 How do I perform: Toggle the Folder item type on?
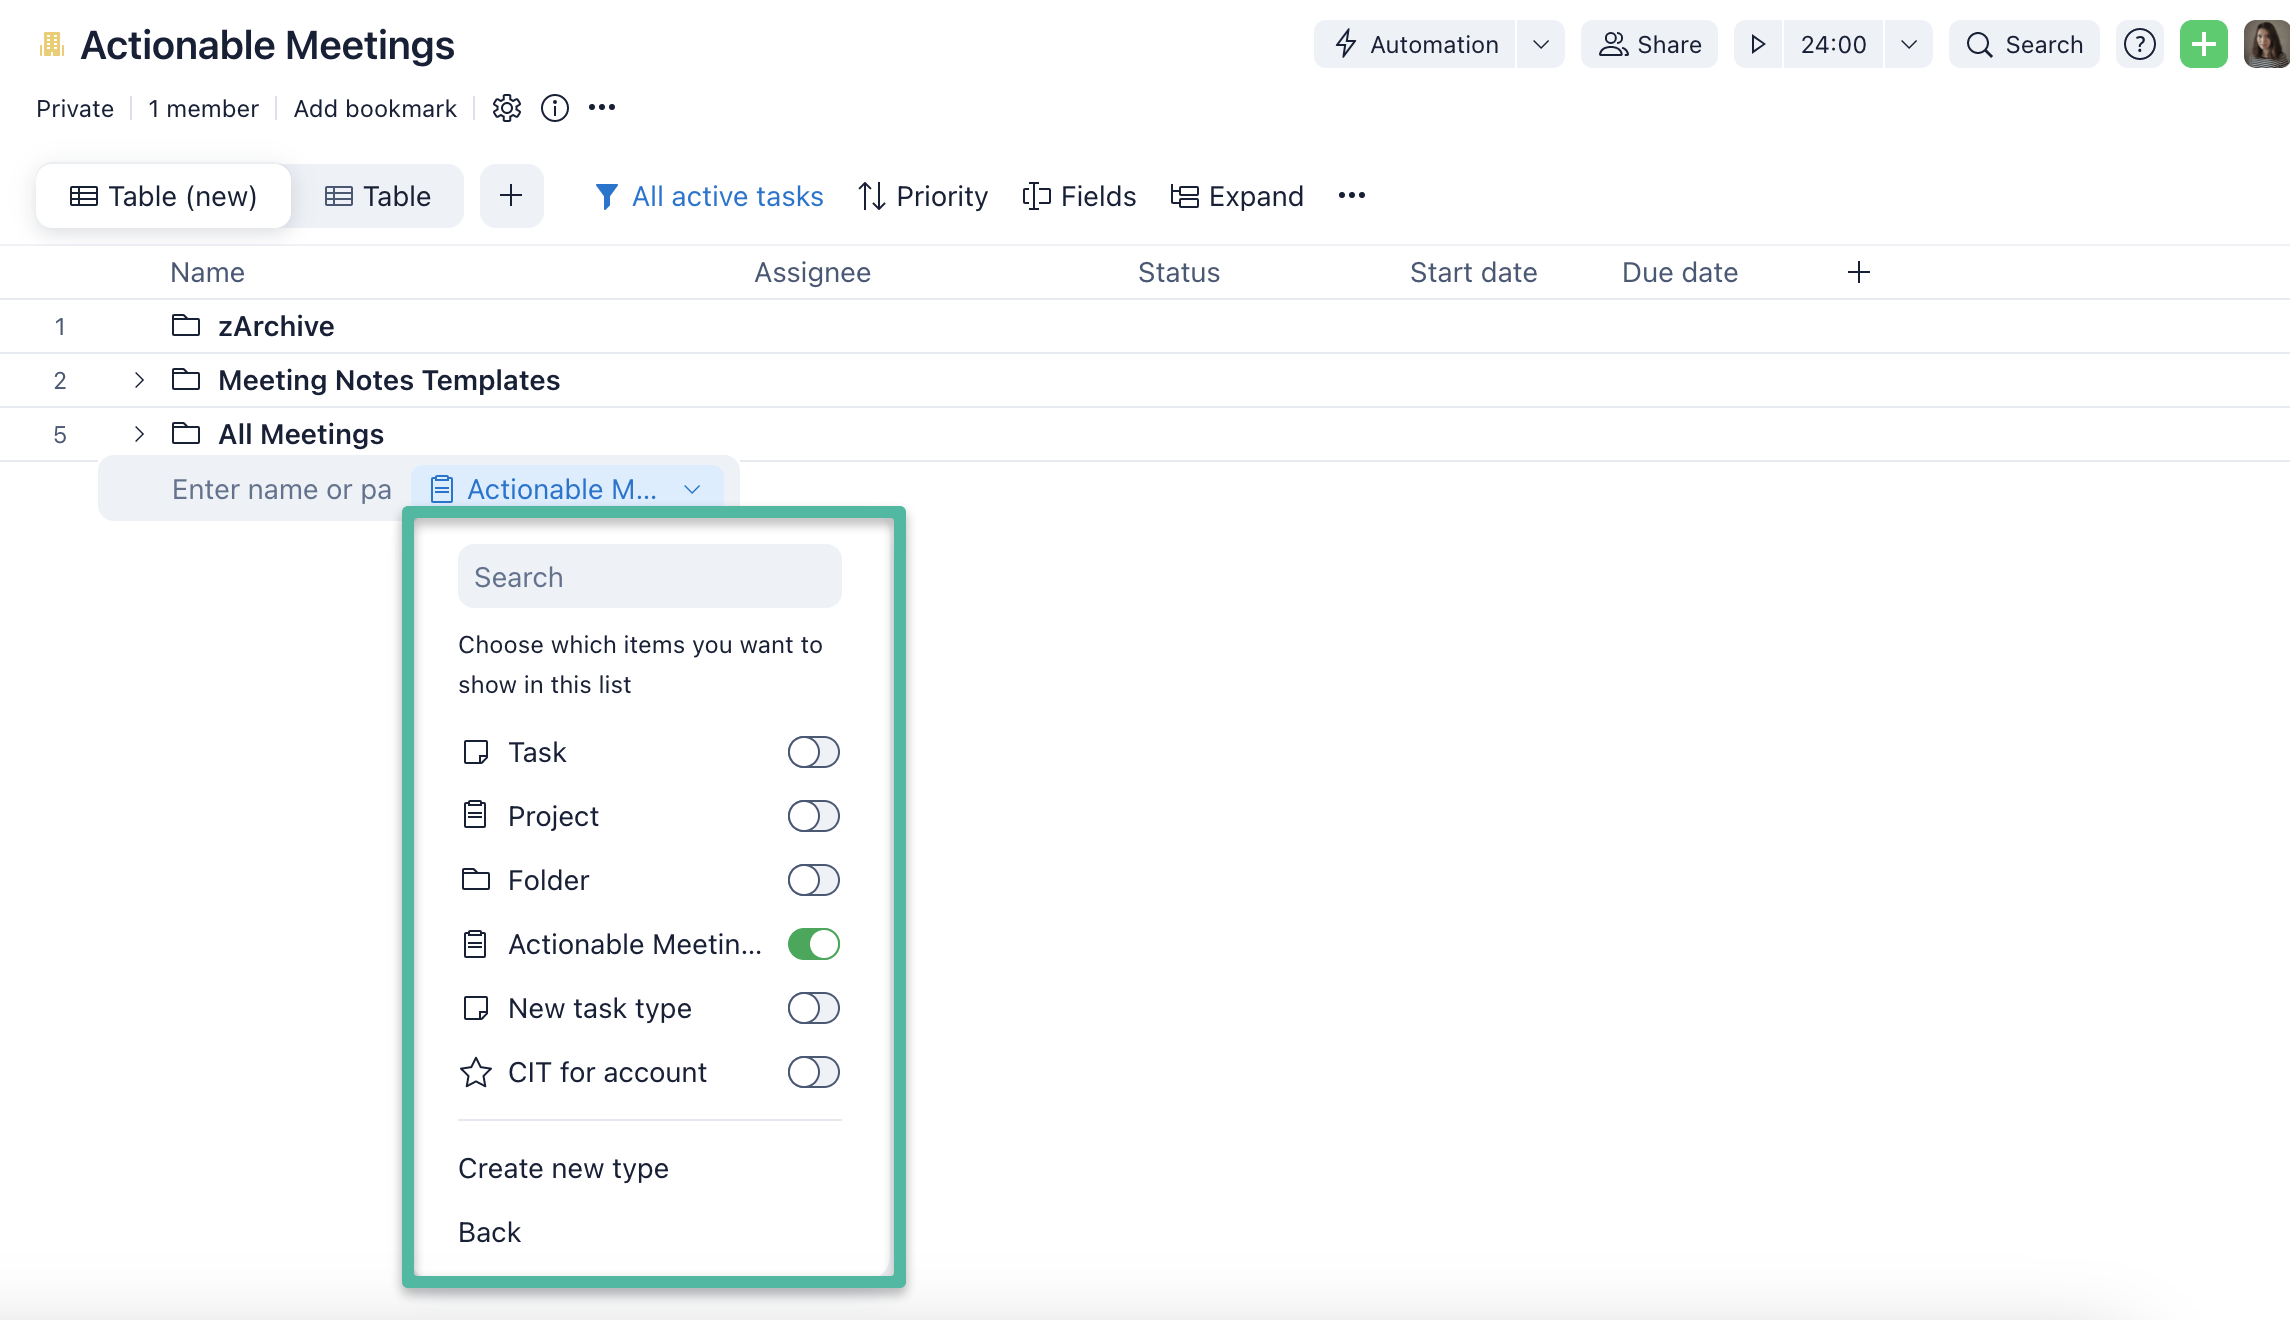pos(813,880)
